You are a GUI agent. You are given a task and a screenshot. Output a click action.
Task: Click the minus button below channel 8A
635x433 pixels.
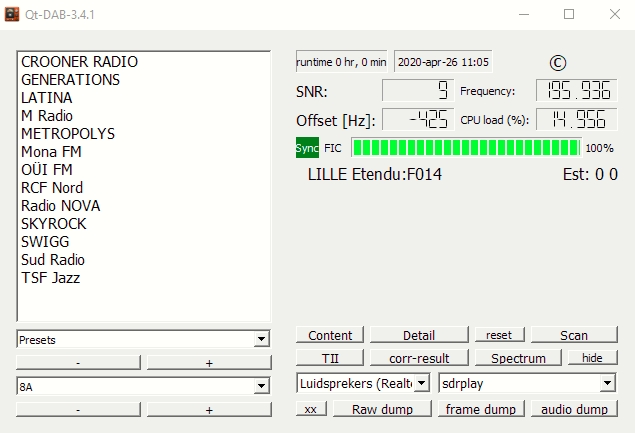pos(78,410)
